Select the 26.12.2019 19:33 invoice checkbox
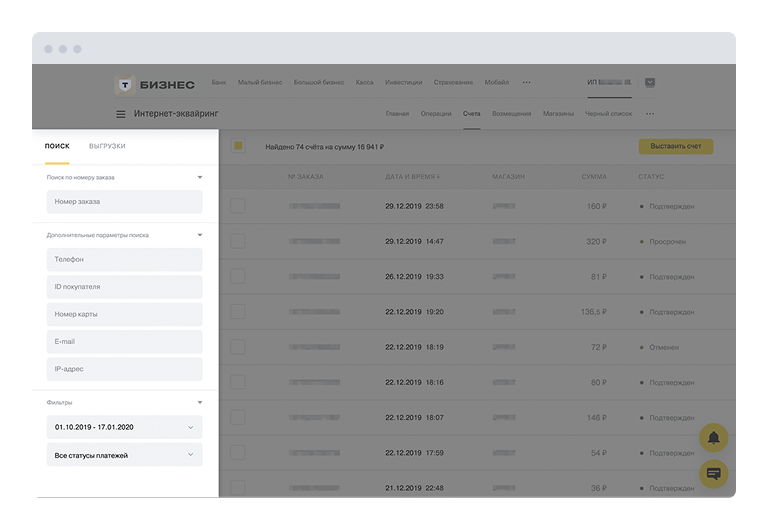The width and height of the screenshot is (768, 531). point(238,276)
